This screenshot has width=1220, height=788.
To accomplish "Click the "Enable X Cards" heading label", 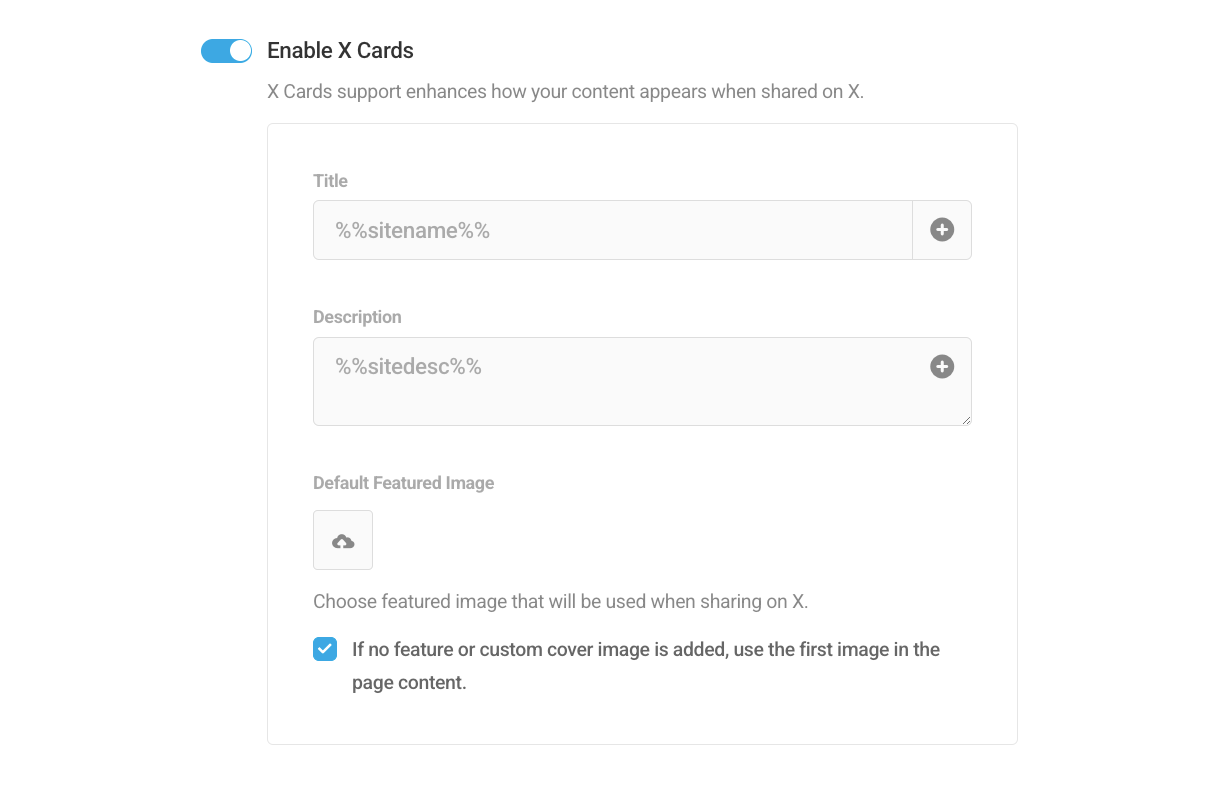I will pyautogui.click(x=340, y=51).
